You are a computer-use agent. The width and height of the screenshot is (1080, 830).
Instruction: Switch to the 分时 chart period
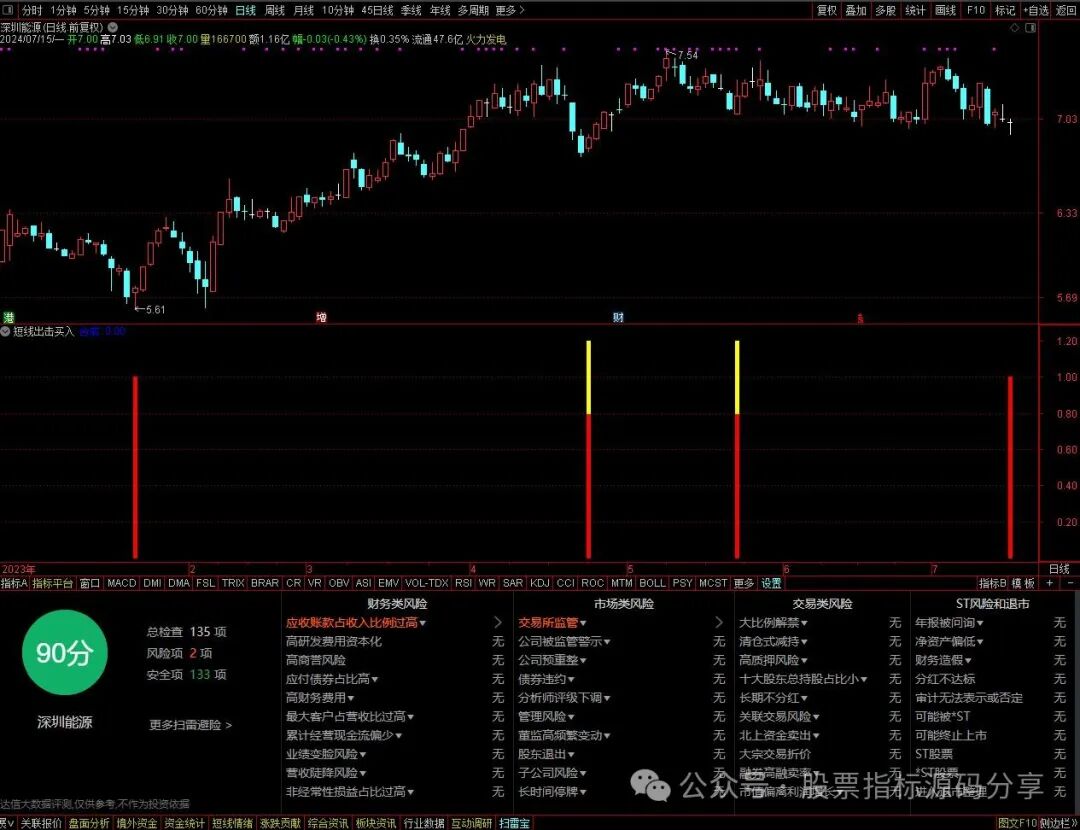pyautogui.click(x=32, y=10)
